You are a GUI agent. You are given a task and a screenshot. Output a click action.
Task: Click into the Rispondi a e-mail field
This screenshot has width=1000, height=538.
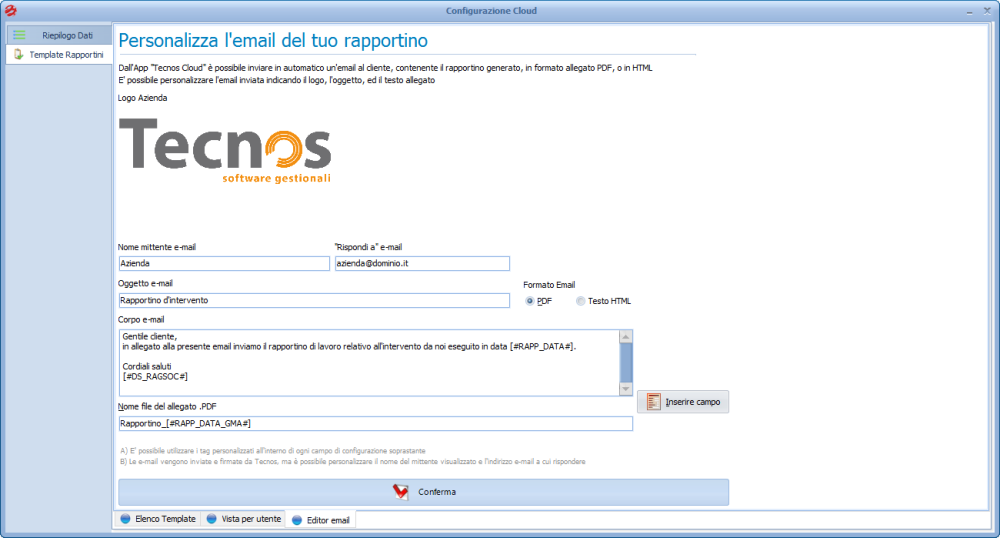point(422,263)
